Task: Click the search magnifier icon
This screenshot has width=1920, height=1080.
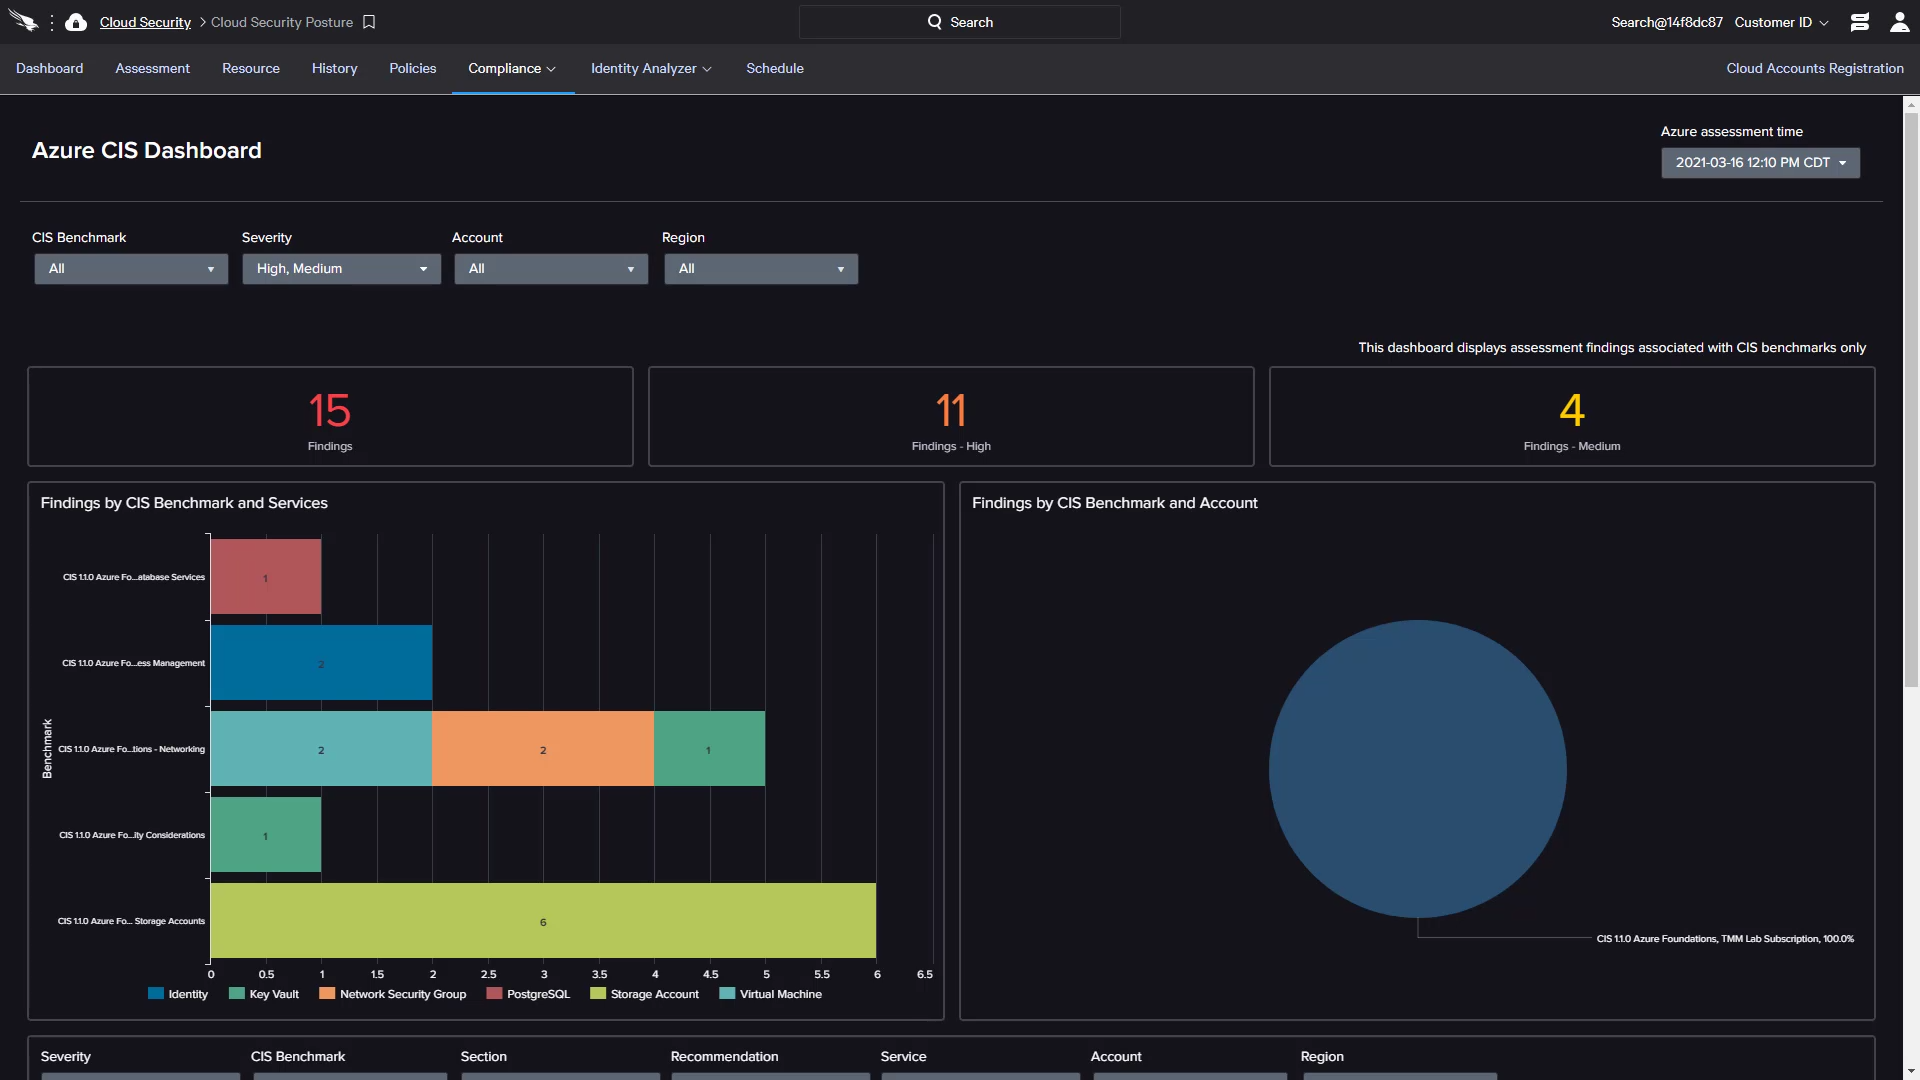Action: 935,22
